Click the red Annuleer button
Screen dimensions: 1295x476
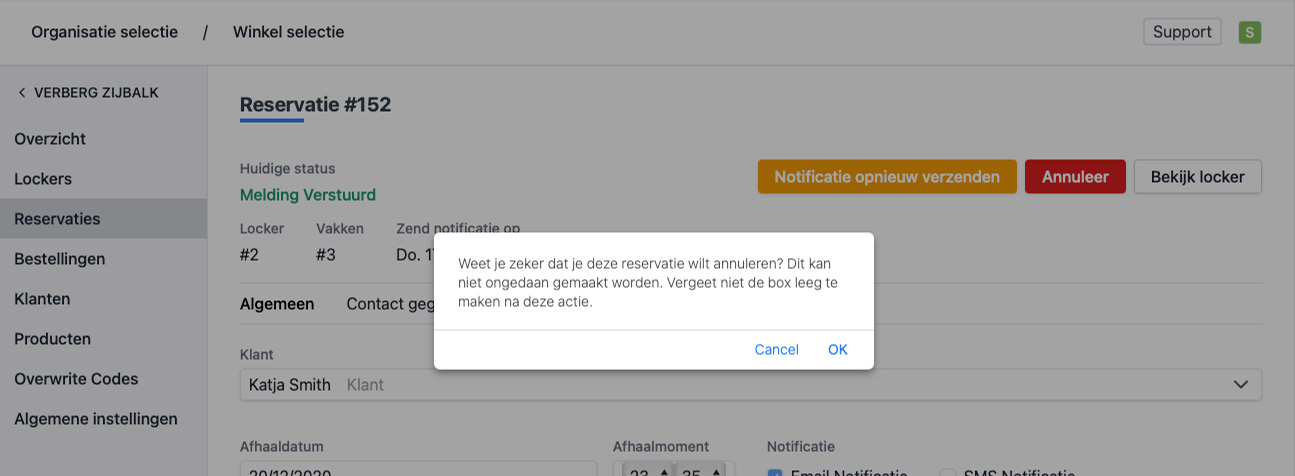[1075, 177]
